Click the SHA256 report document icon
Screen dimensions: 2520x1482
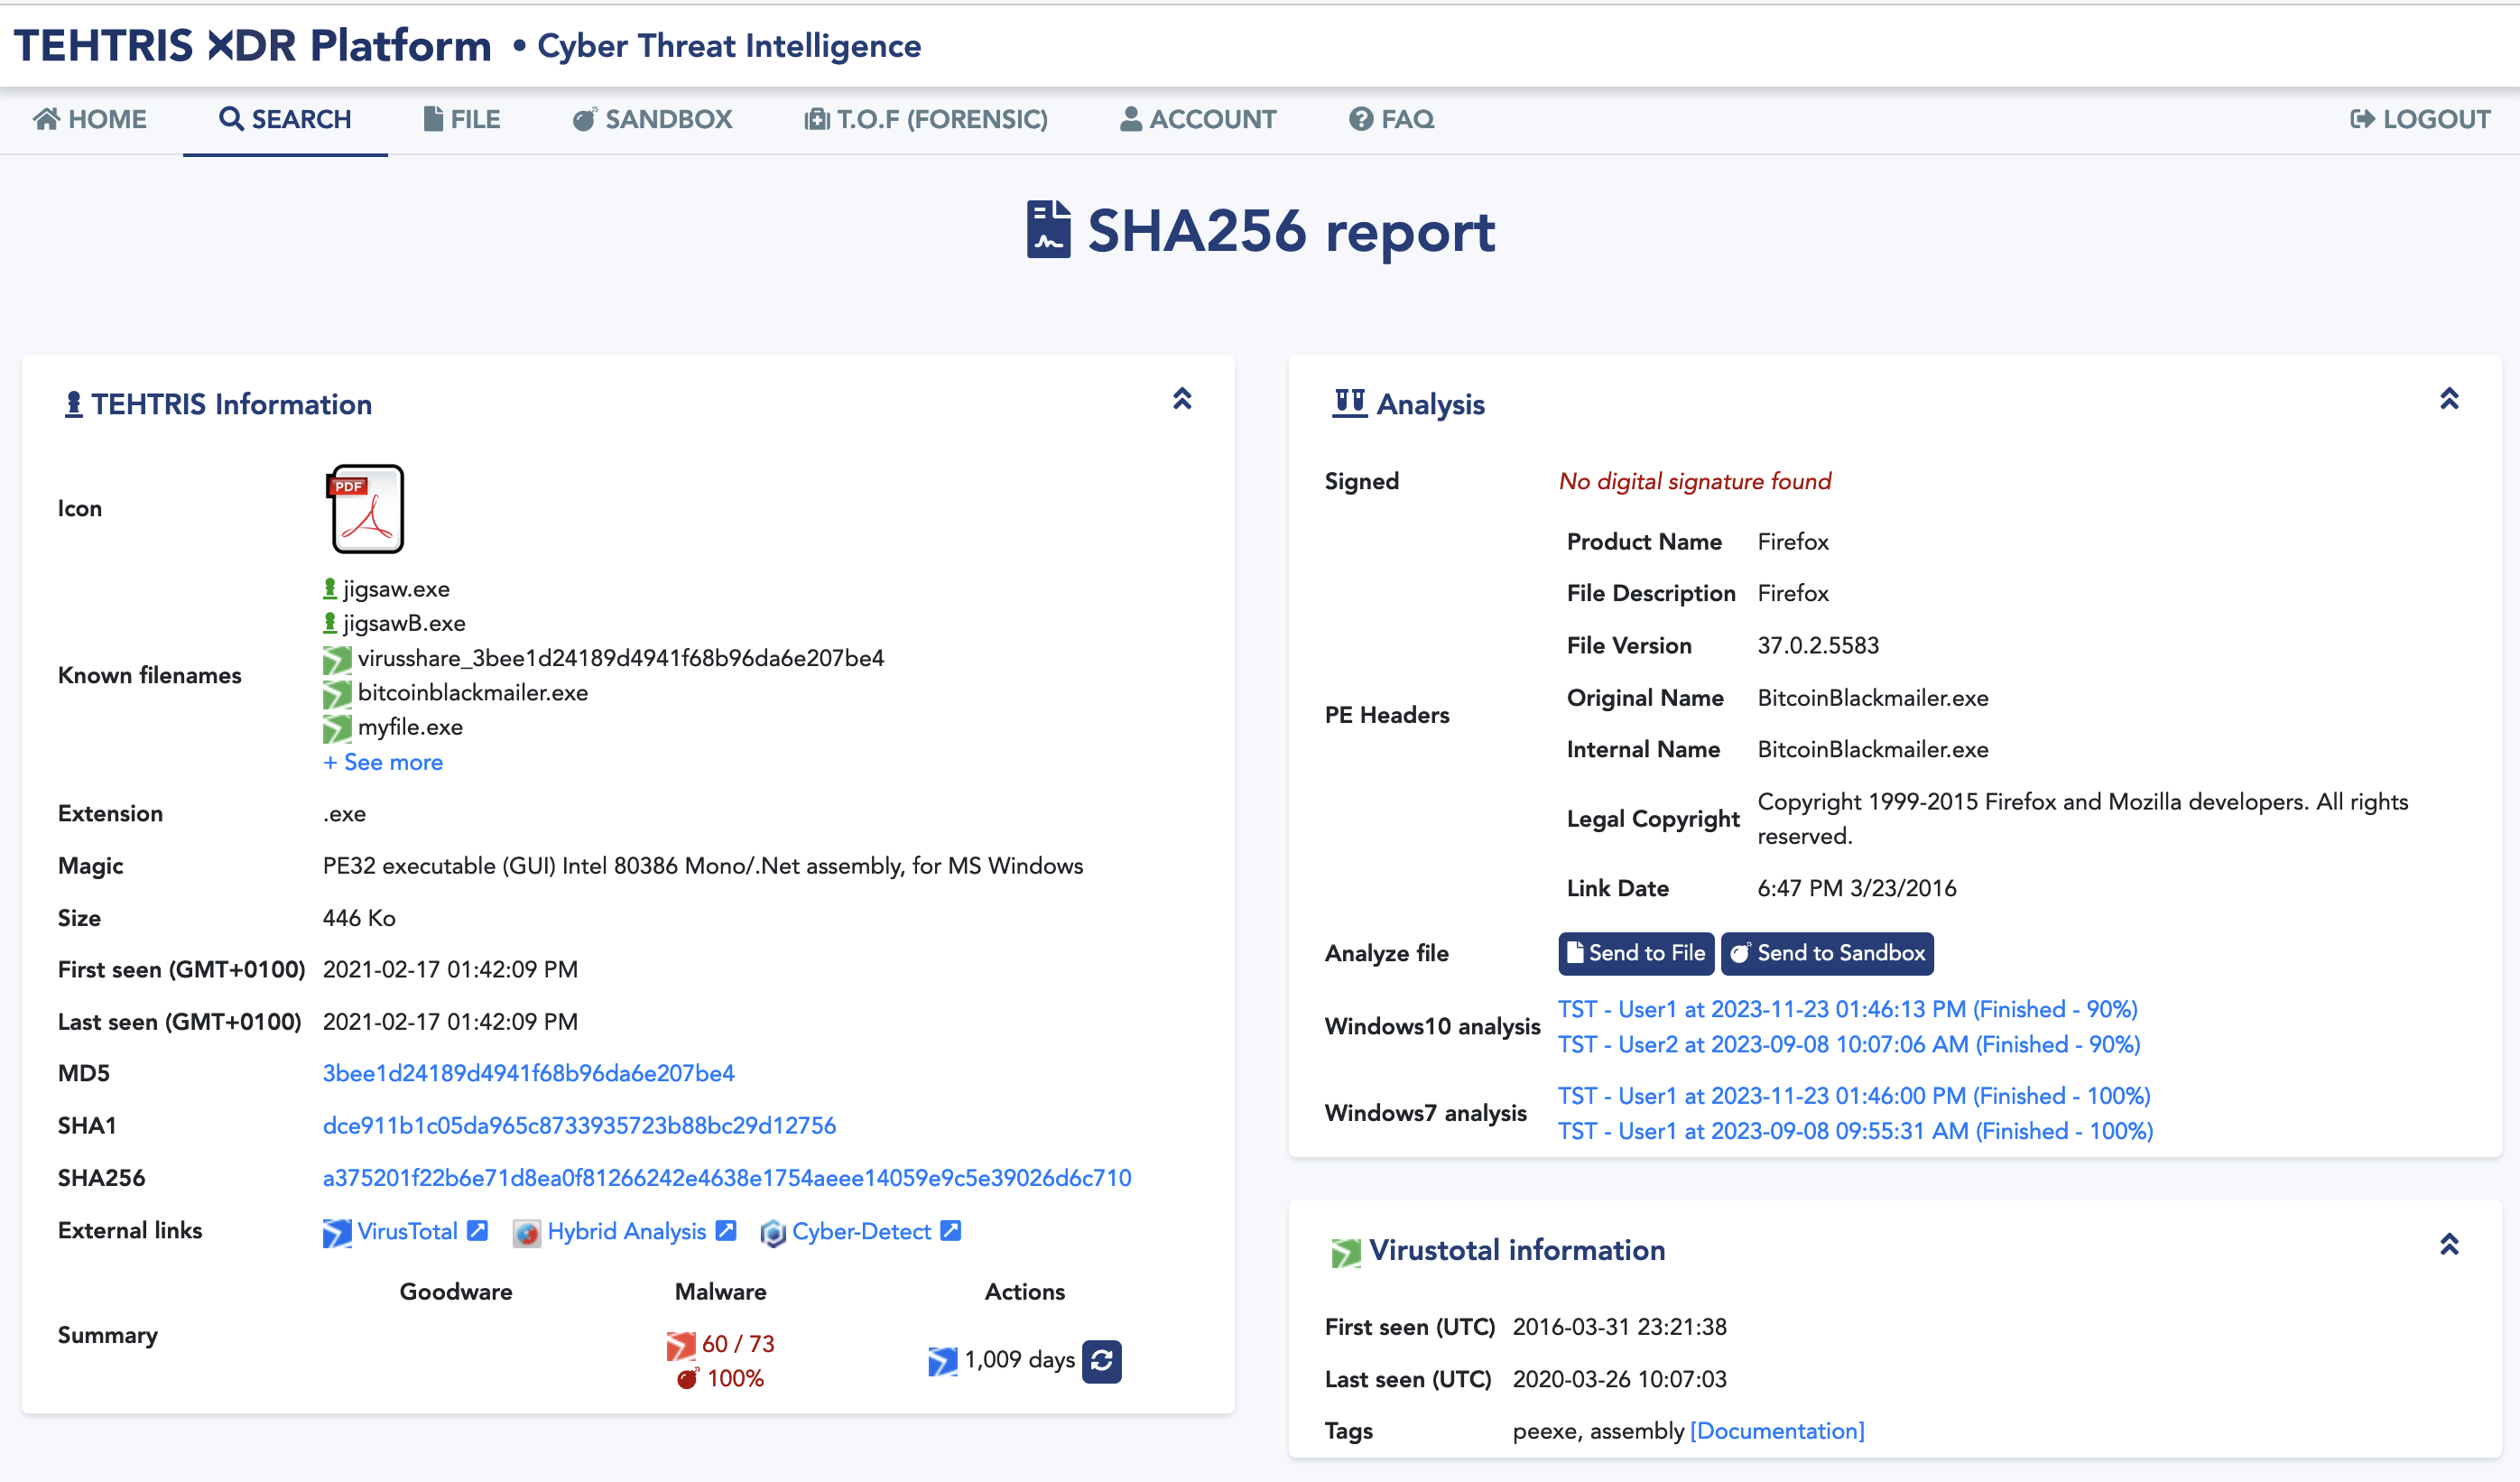[x=1048, y=230]
